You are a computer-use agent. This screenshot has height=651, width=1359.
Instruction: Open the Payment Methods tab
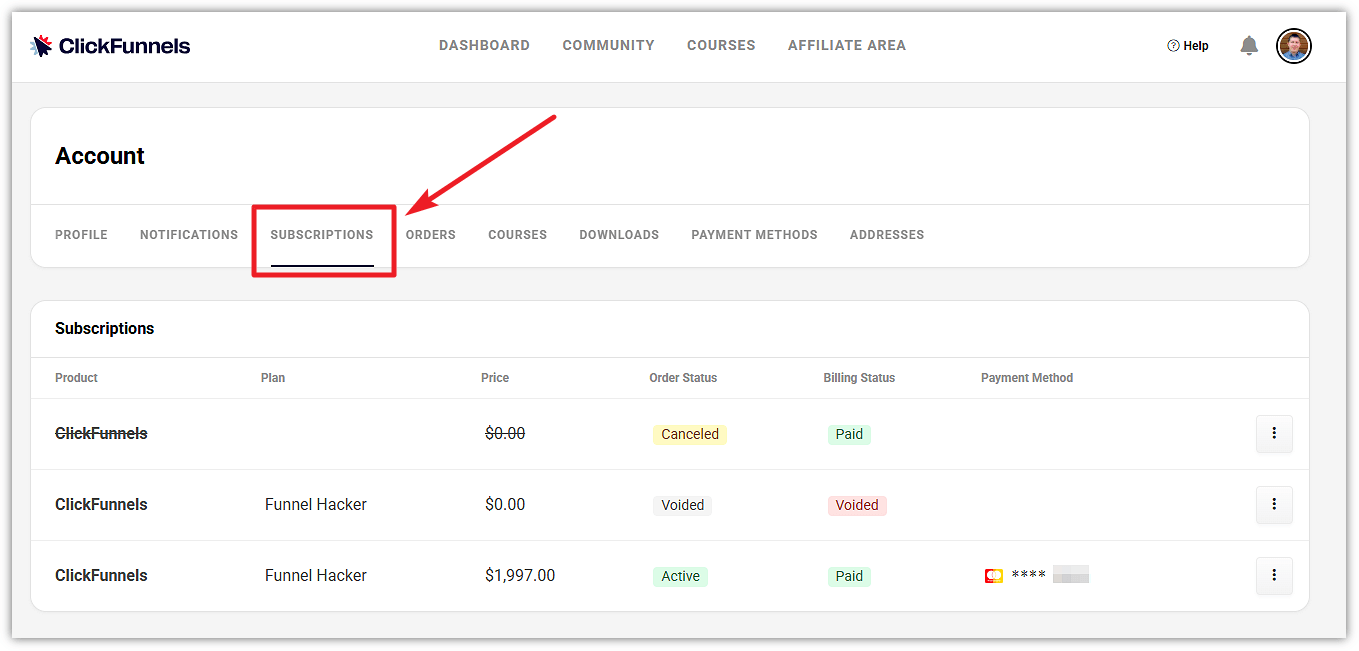(x=754, y=234)
